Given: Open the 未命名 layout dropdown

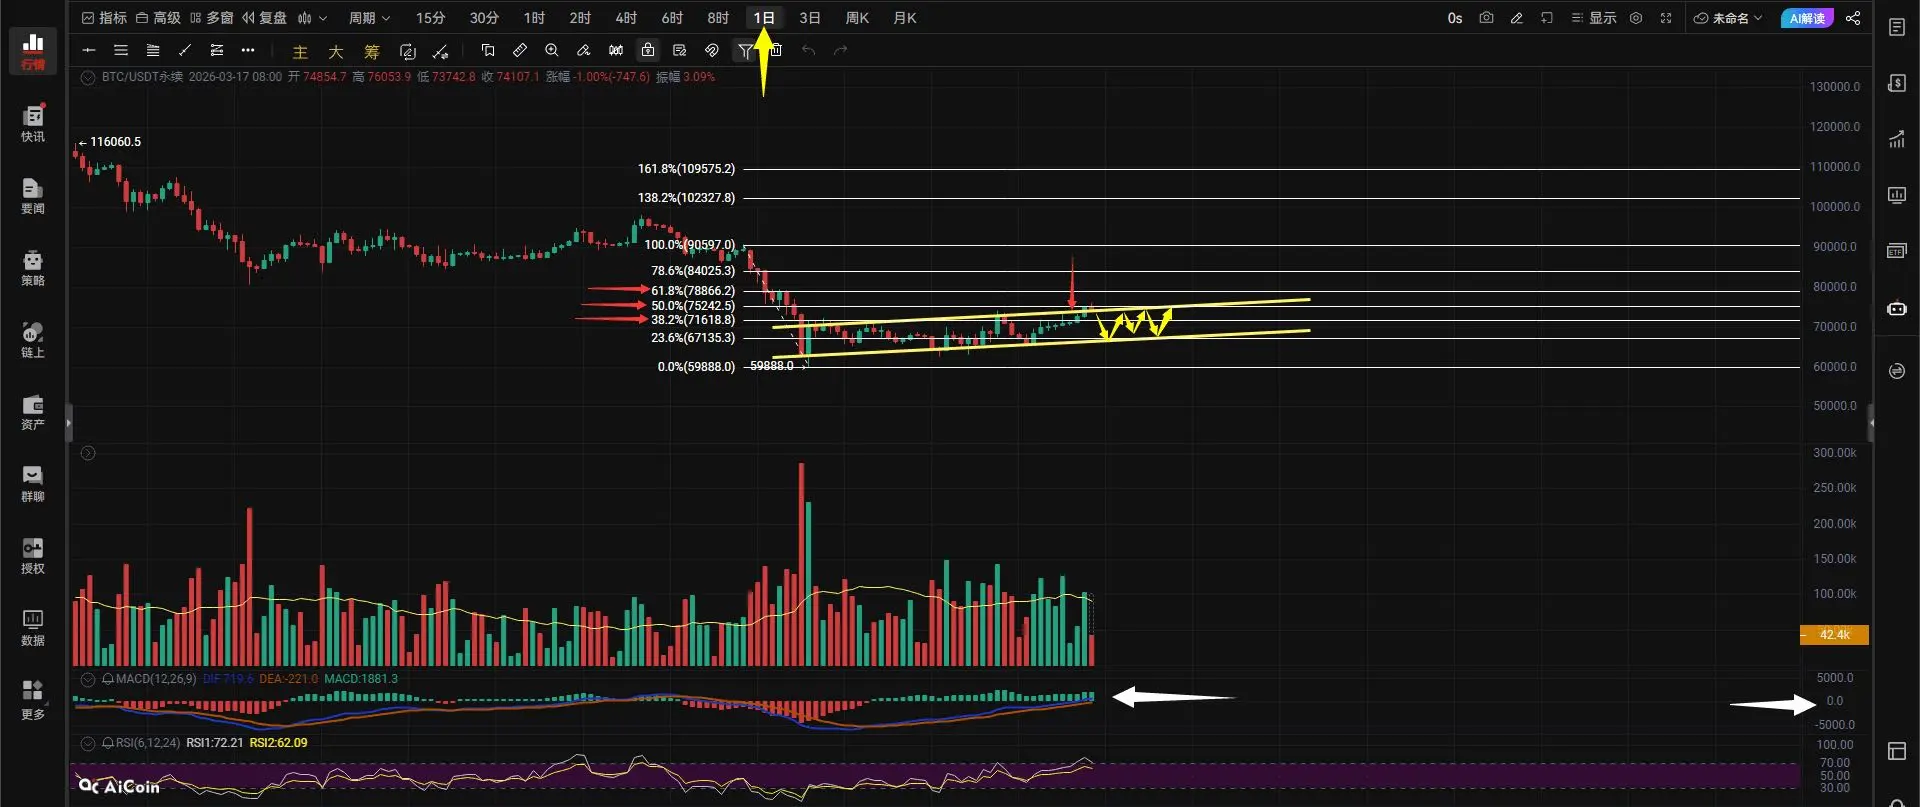Looking at the screenshot, I should point(1728,18).
